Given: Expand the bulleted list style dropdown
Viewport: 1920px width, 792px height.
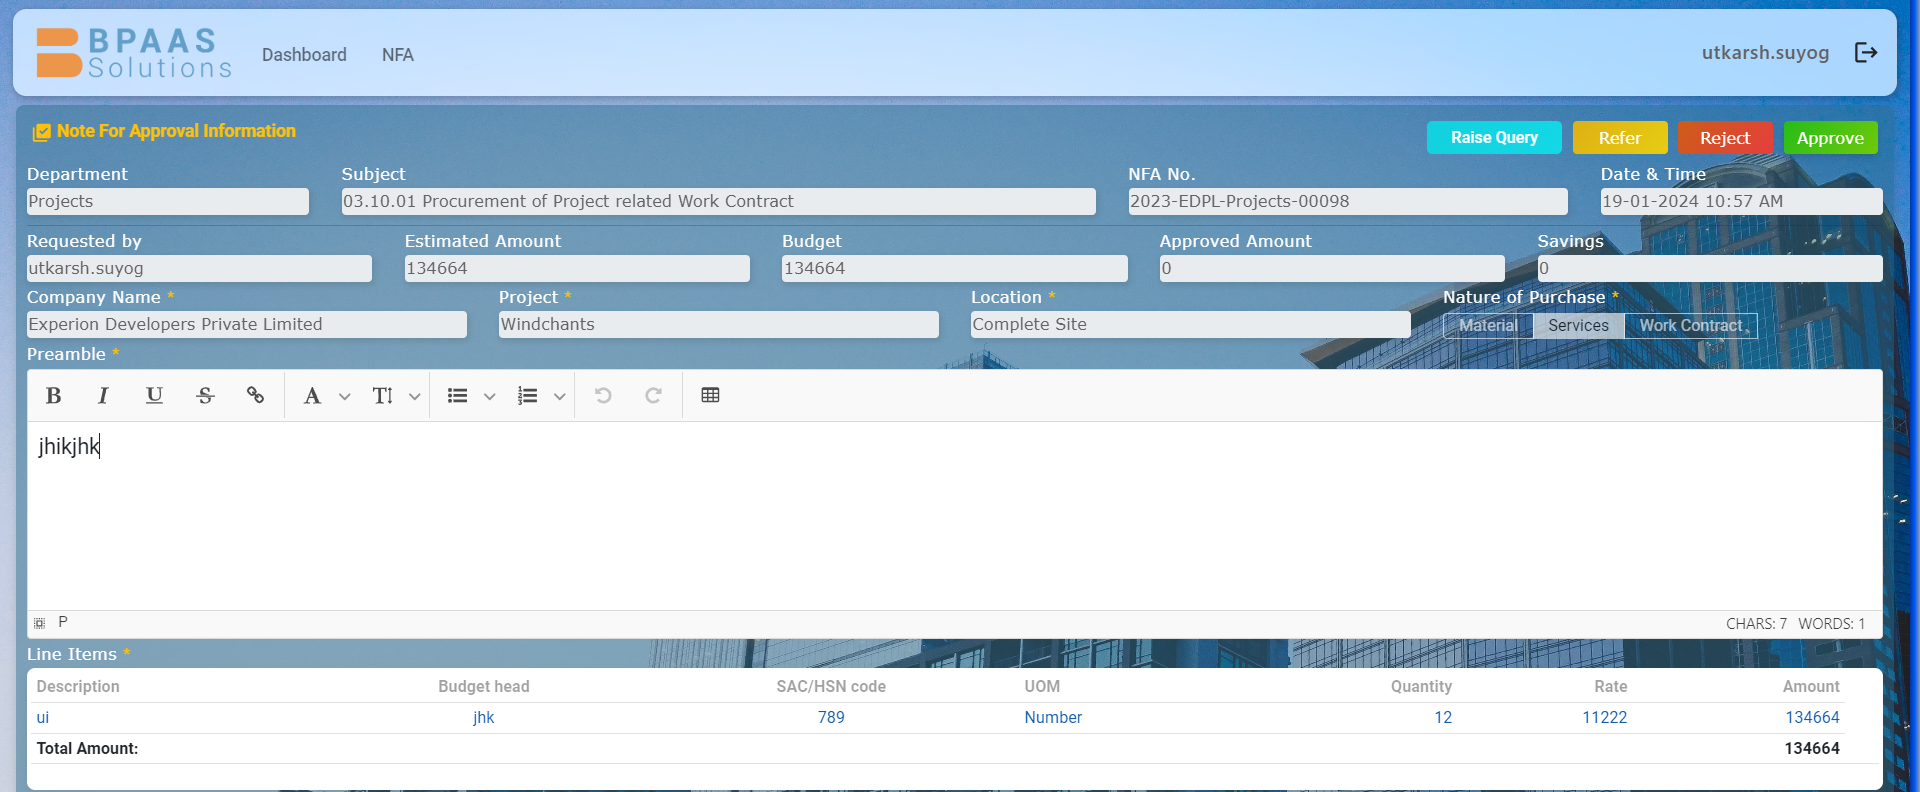Looking at the screenshot, I should pyautogui.click(x=490, y=397).
